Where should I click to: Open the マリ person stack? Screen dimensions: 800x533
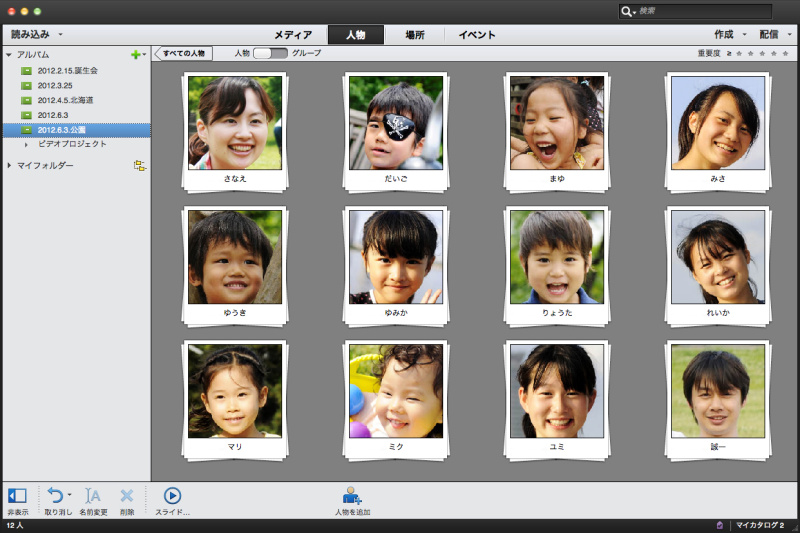(x=235, y=400)
